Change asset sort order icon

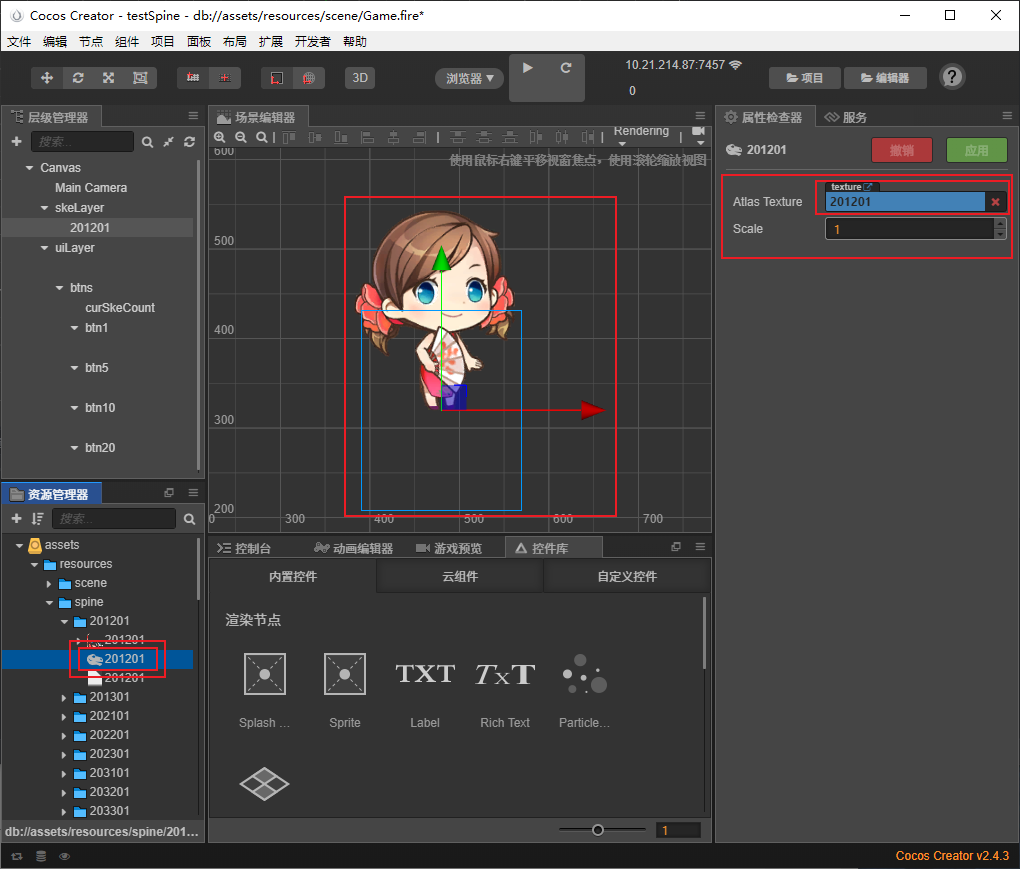(x=37, y=518)
